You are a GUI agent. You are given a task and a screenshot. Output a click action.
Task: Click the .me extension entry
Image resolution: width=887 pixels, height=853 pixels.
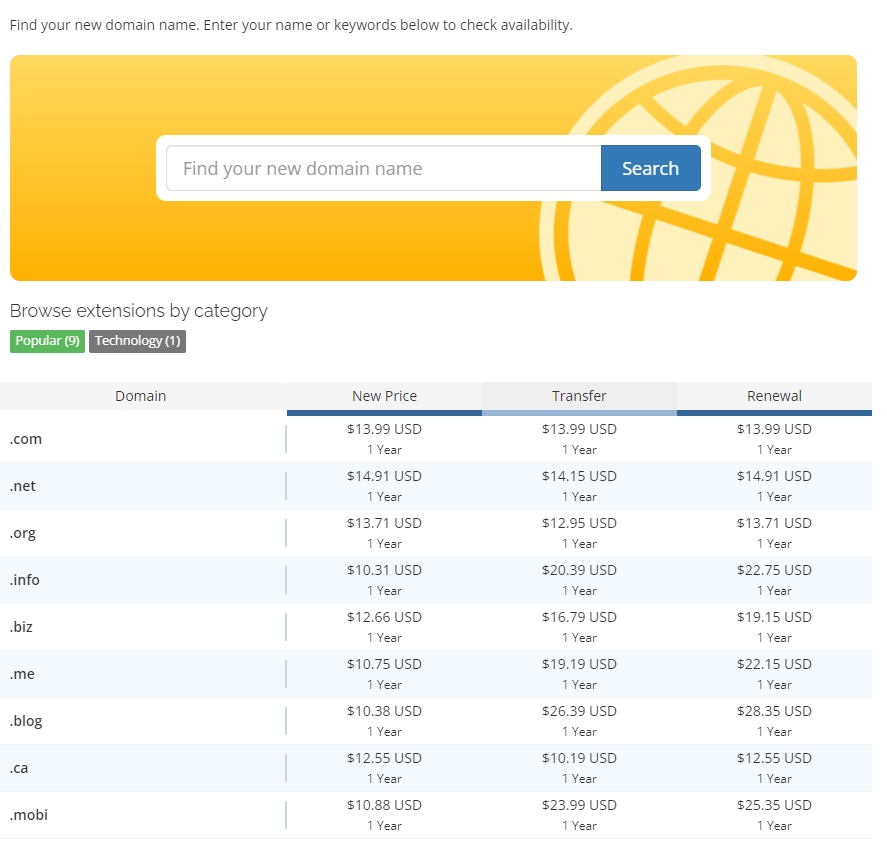point(22,674)
